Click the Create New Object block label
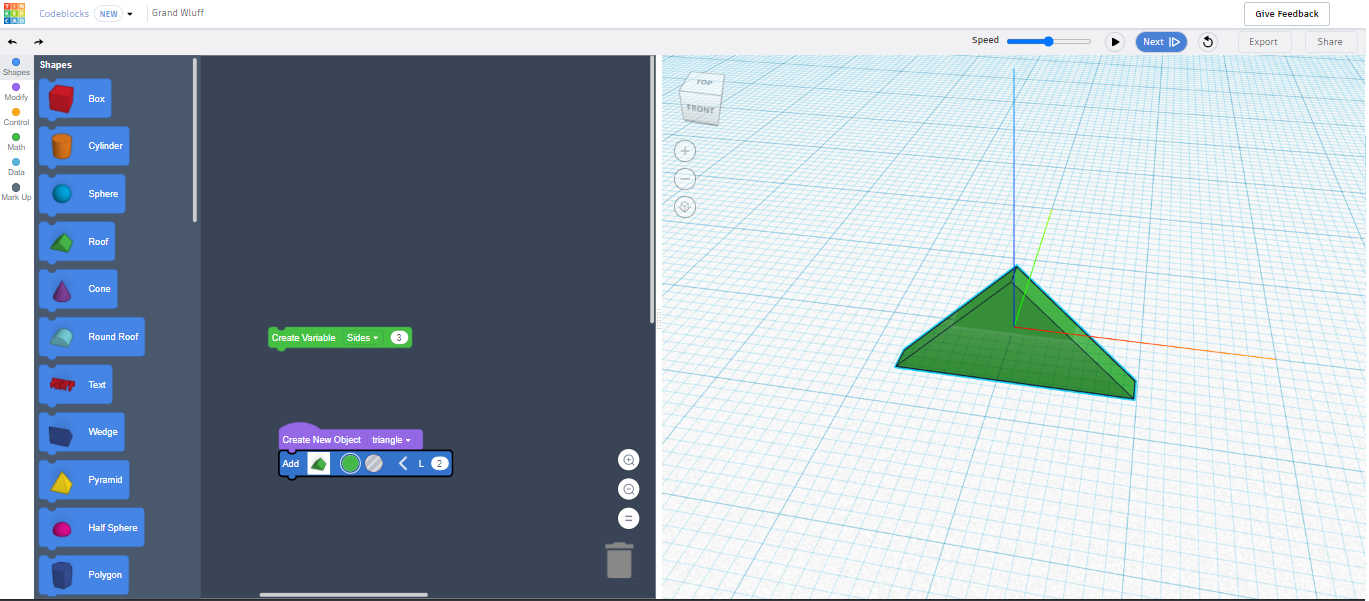This screenshot has height=601, width=1369. tap(322, 440)
